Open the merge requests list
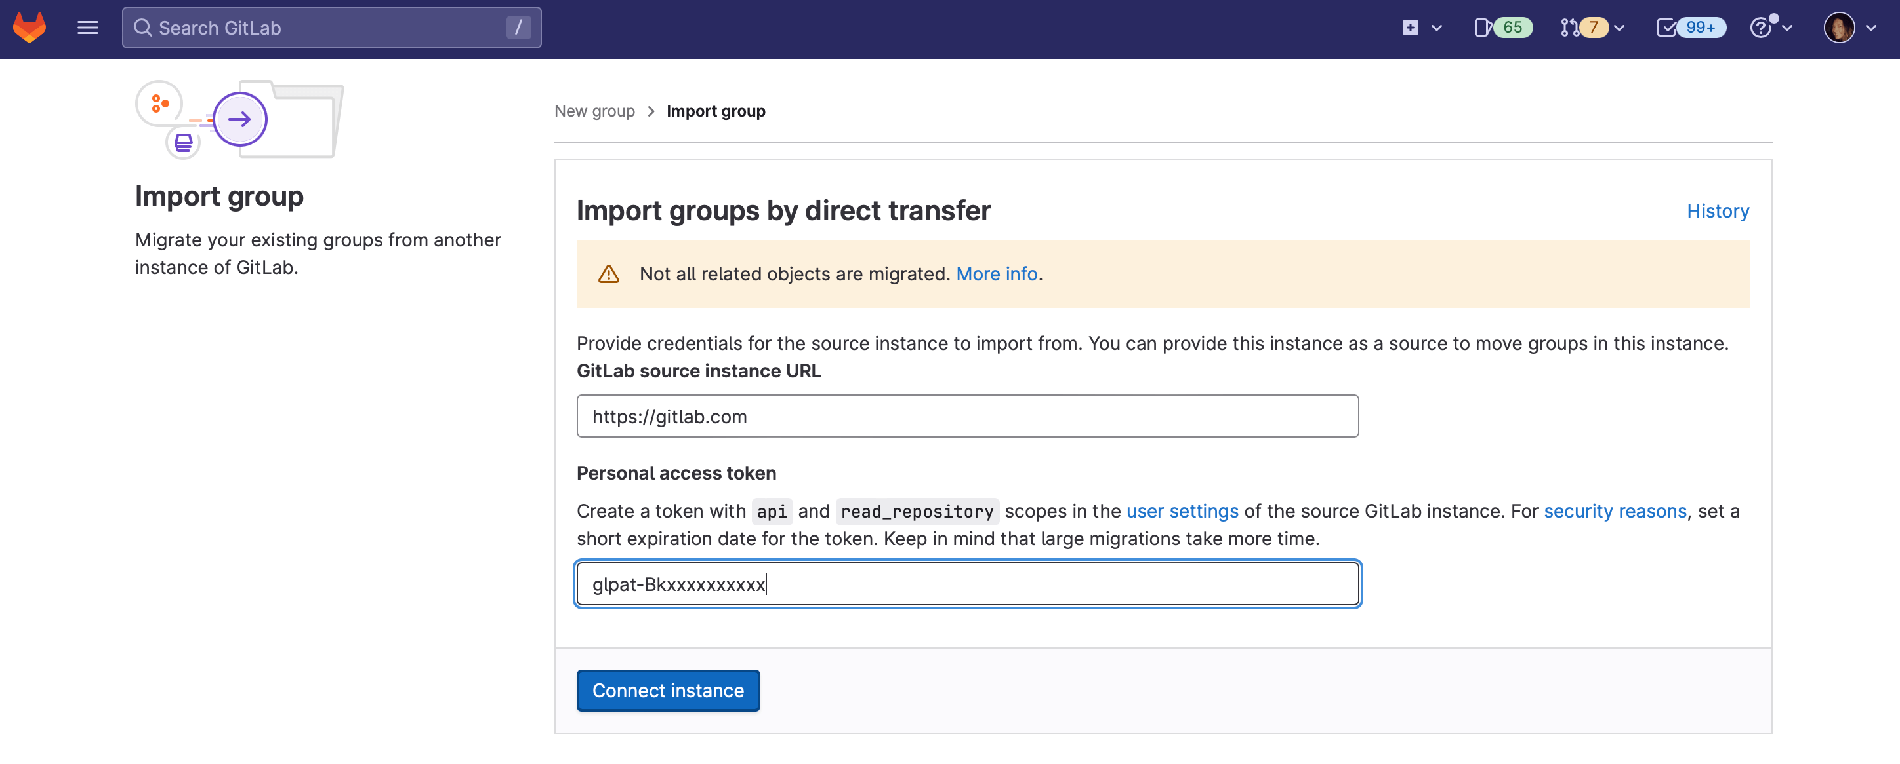The height and width of the screenshot is (764, 1900). tap(1585, 27)
